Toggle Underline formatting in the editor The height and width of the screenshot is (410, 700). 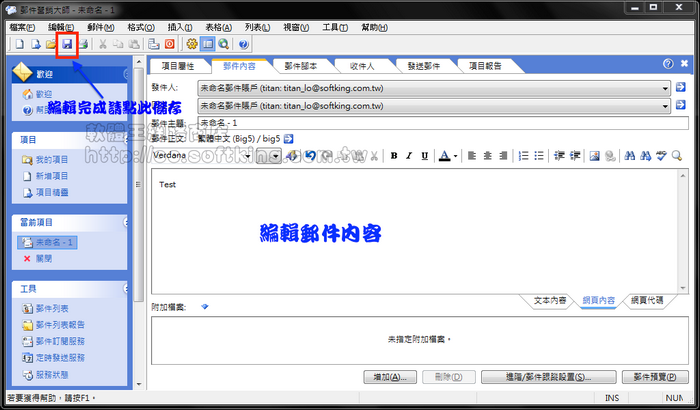(425, 156)
